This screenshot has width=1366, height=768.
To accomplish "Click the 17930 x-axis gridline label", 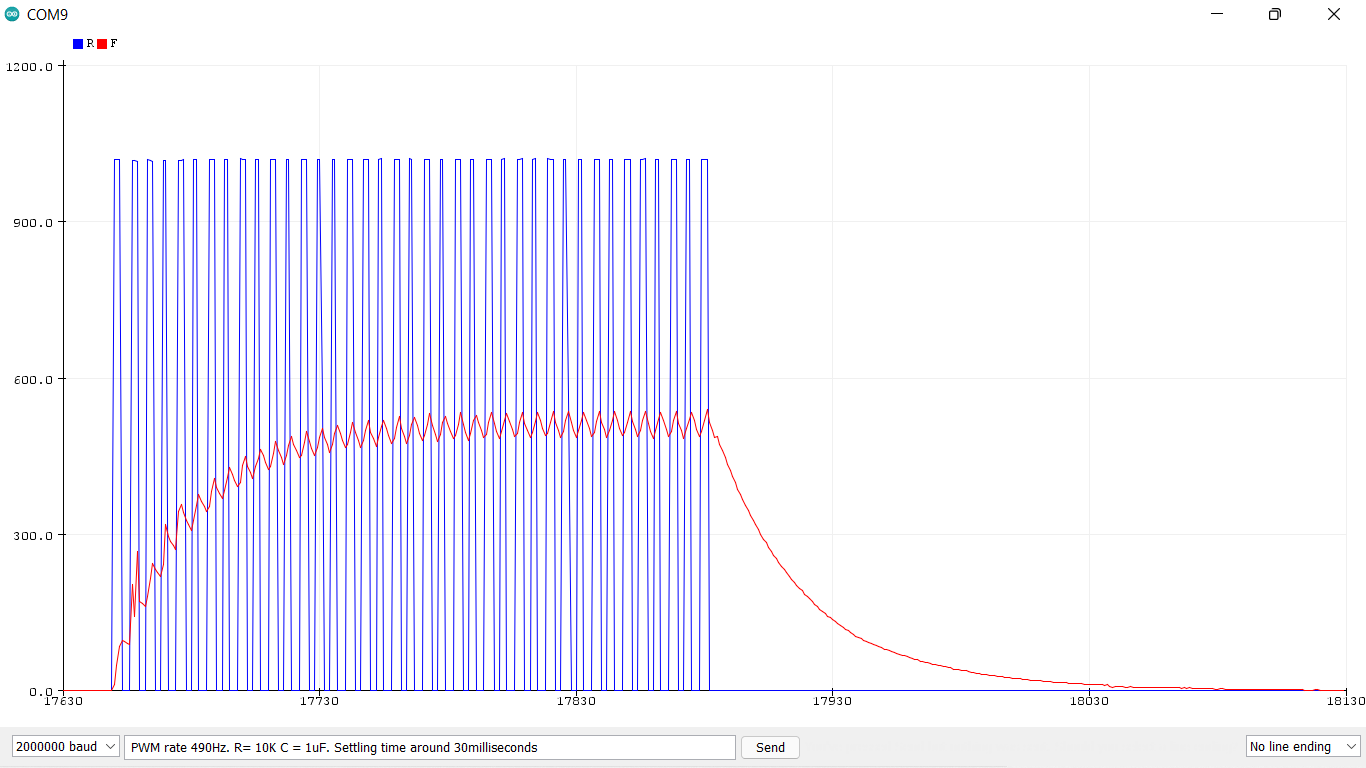I will click(x=831, y=702).
